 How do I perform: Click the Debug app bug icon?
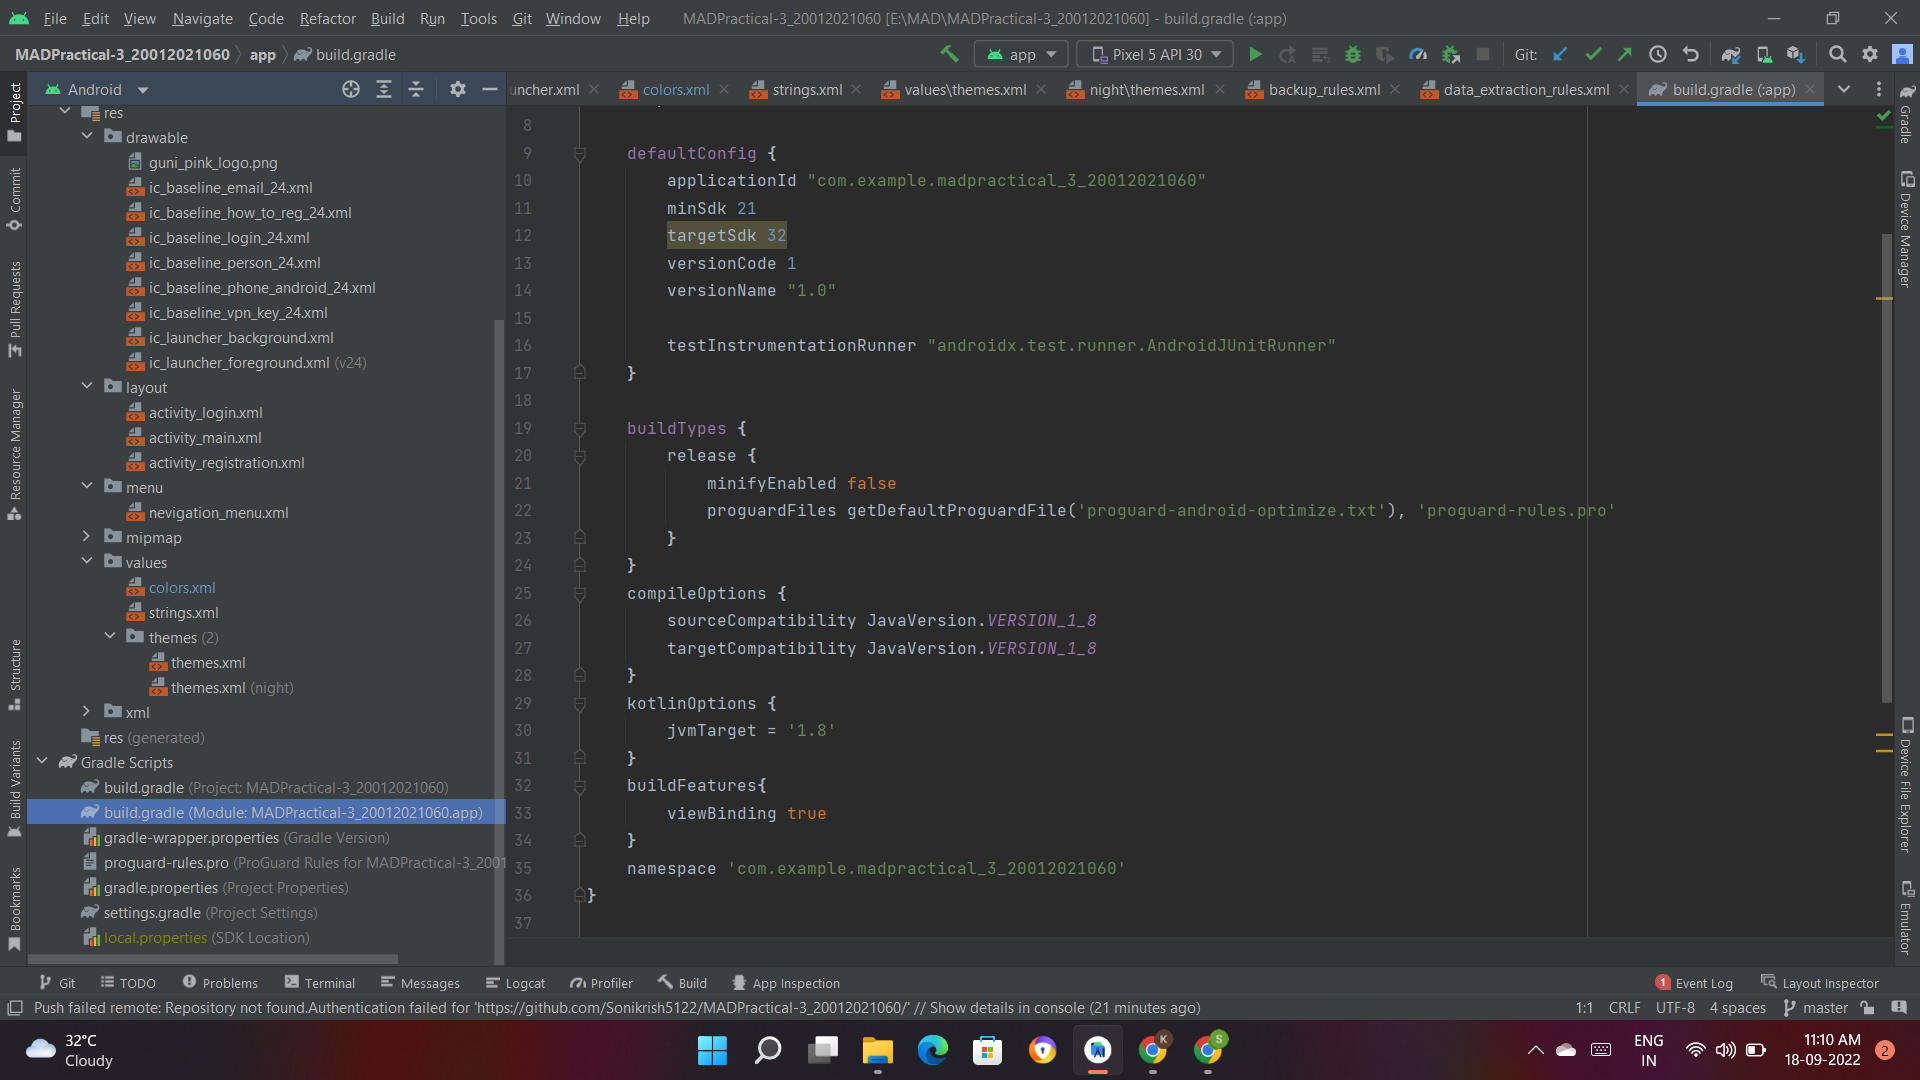pyautogui.click(x=1353, y=54)
